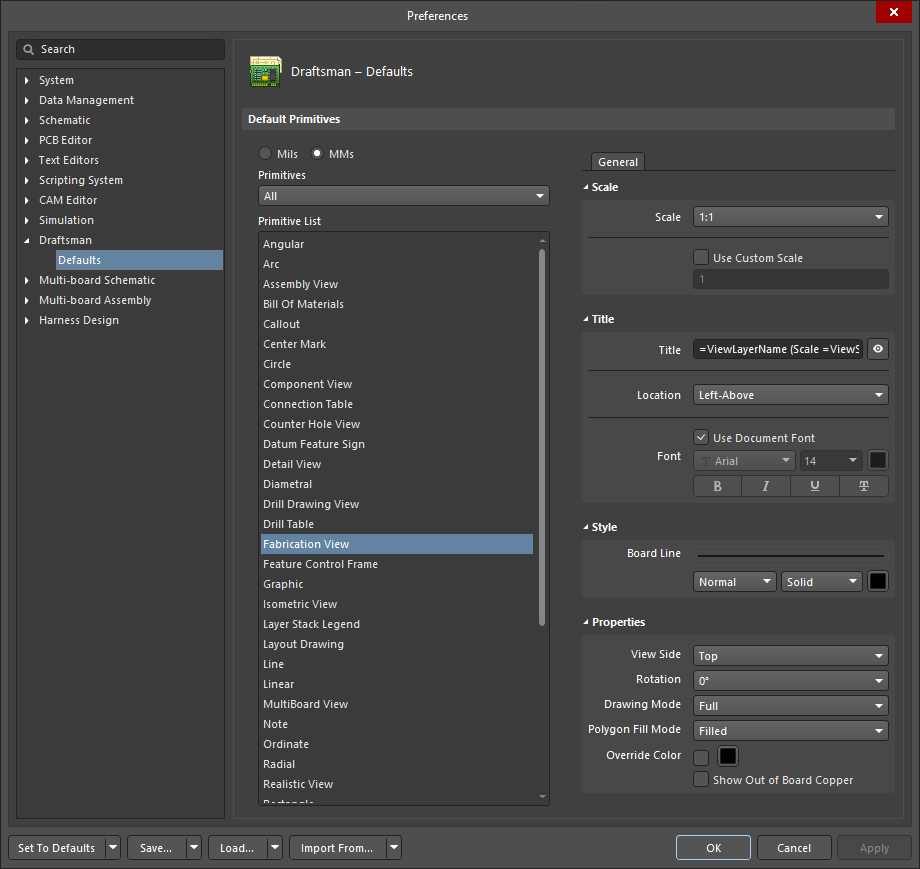Select Realistic View primitive
This screenshot has height=869, width=920.
tap(397, 784)
